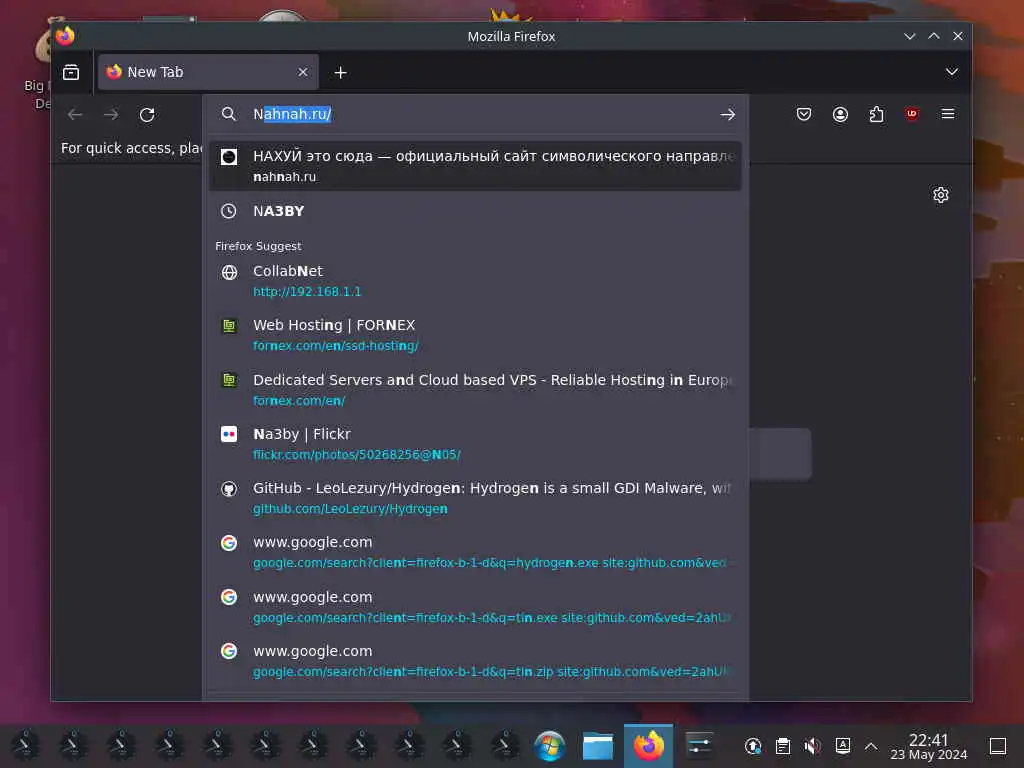This screenshot has height=768, width=1024.
Task: Click the GitHub favicon in suggestions
Action: coord(229,488)
